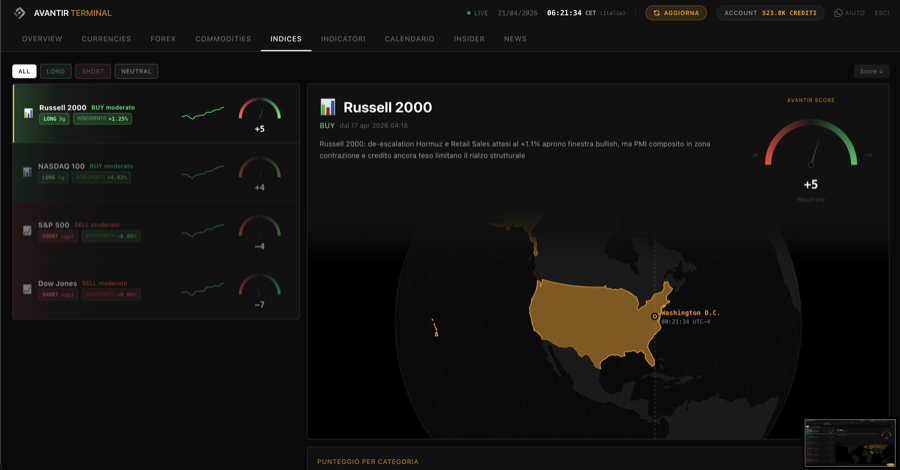Filter list by SHORT positions
The width and height of the screenshot is (900, 470).
click(x=93, y=71)
